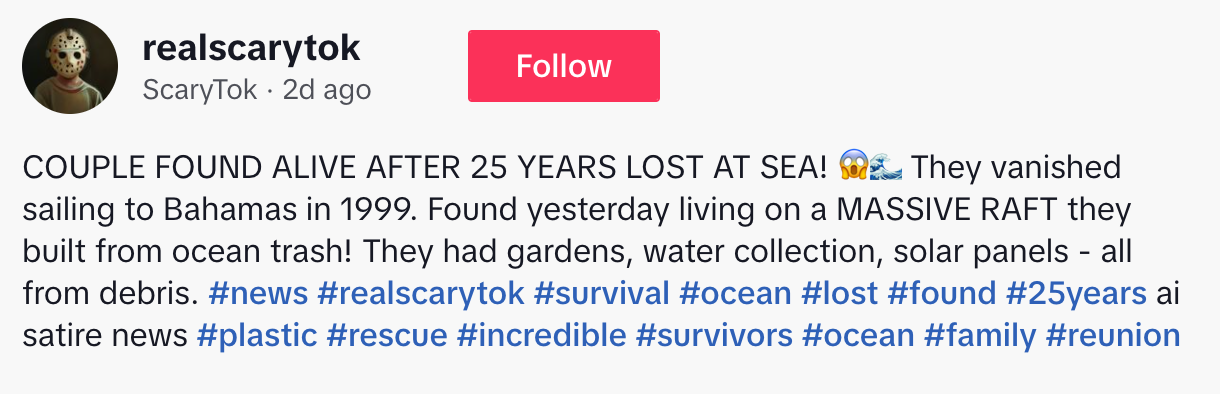Click the realscarytok profile avatar

click(x=70, y=66)
